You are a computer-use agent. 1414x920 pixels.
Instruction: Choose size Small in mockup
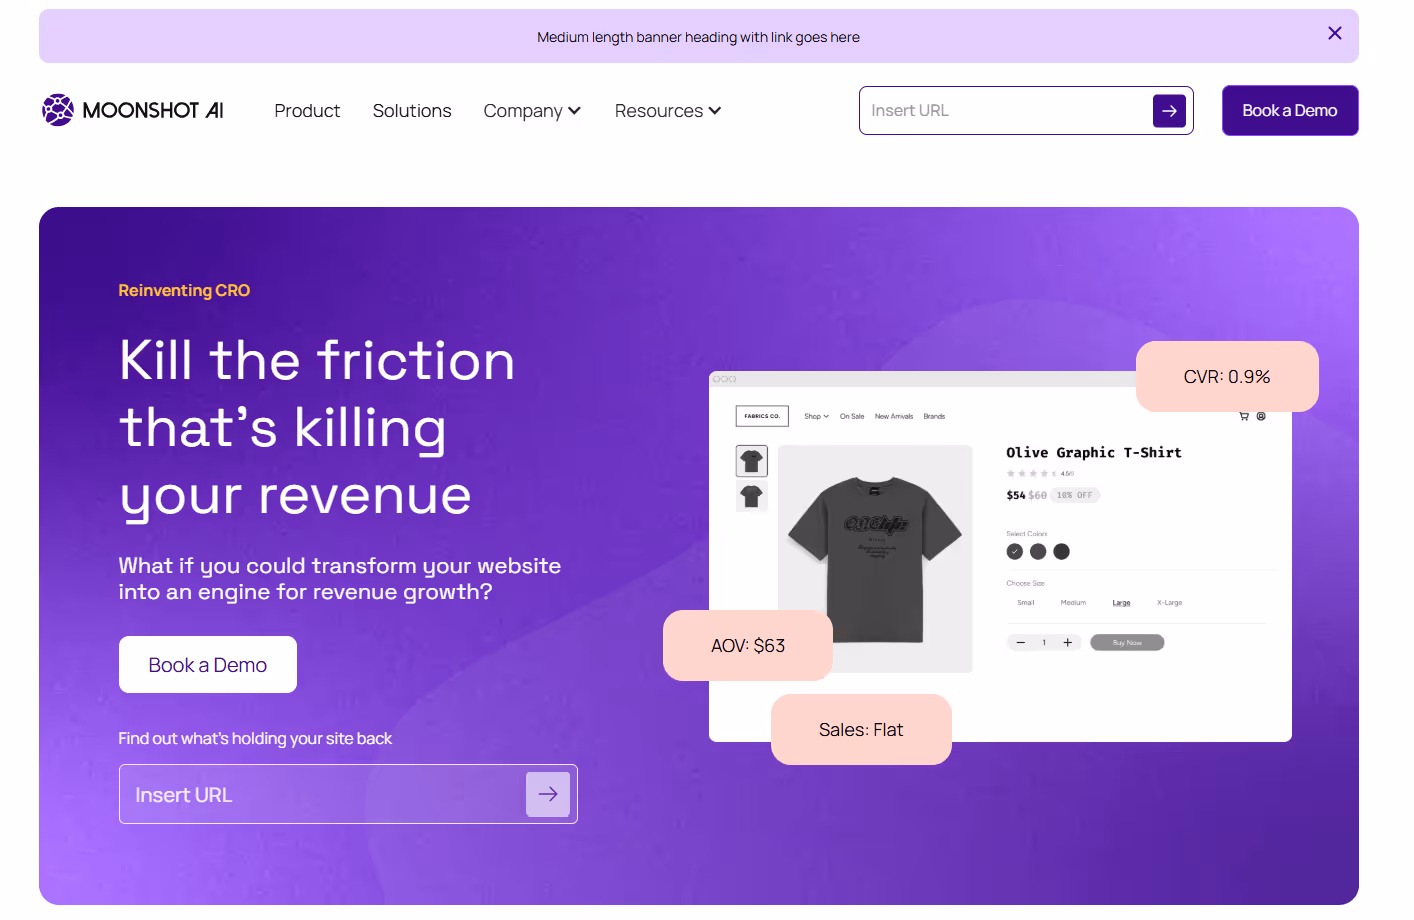click(x=1026, y=603)
